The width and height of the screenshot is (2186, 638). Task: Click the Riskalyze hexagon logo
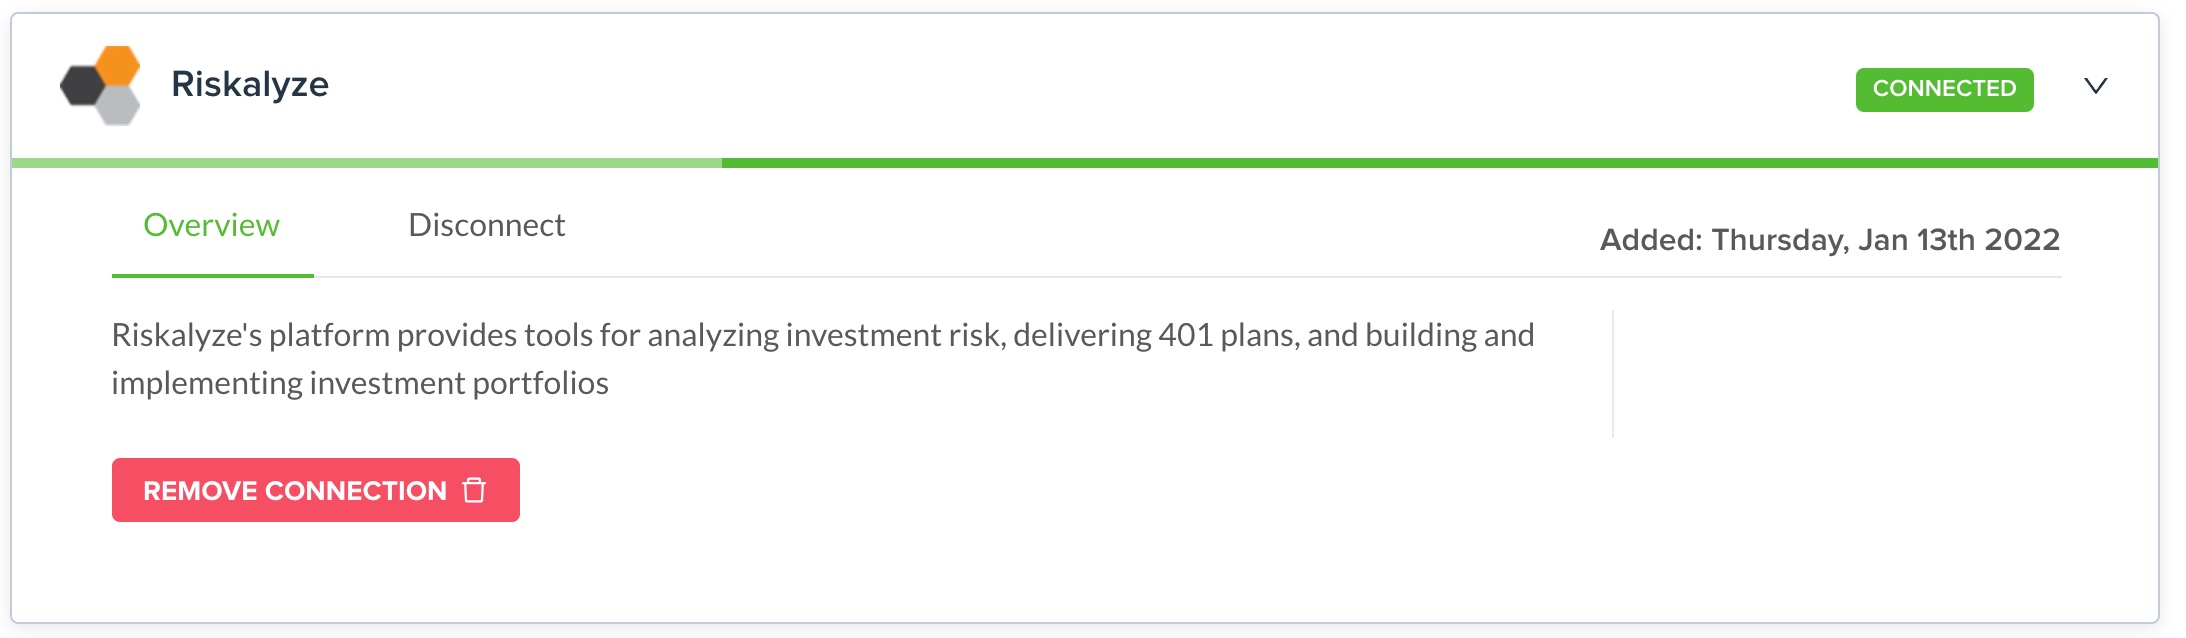click(100, 85)
